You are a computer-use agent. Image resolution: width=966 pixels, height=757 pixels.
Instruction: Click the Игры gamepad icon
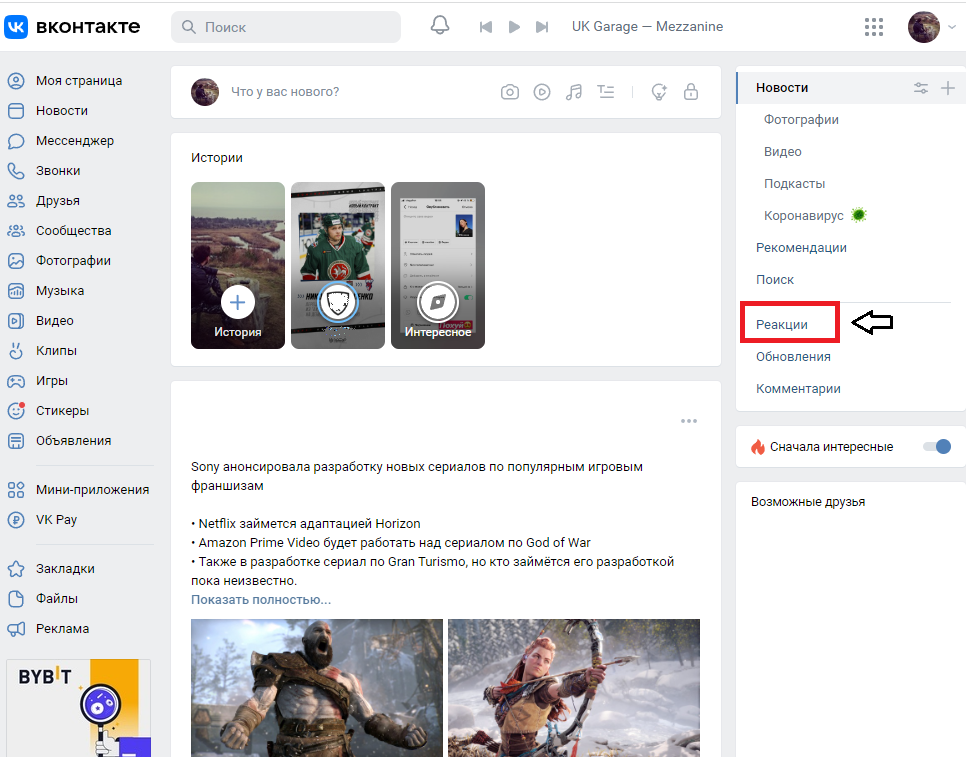16,381
